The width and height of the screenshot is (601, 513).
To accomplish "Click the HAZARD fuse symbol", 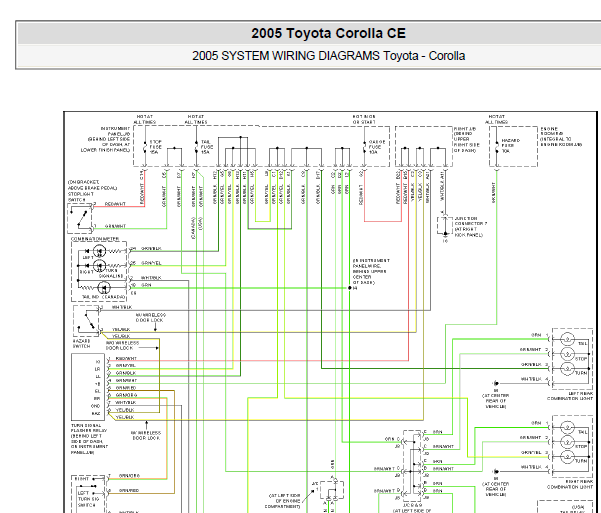I will [497, 146].
